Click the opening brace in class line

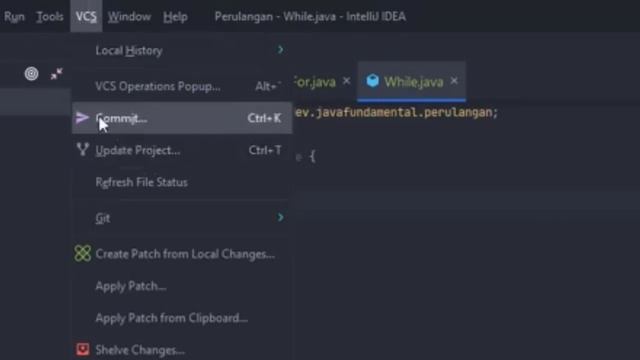(312, 156)
